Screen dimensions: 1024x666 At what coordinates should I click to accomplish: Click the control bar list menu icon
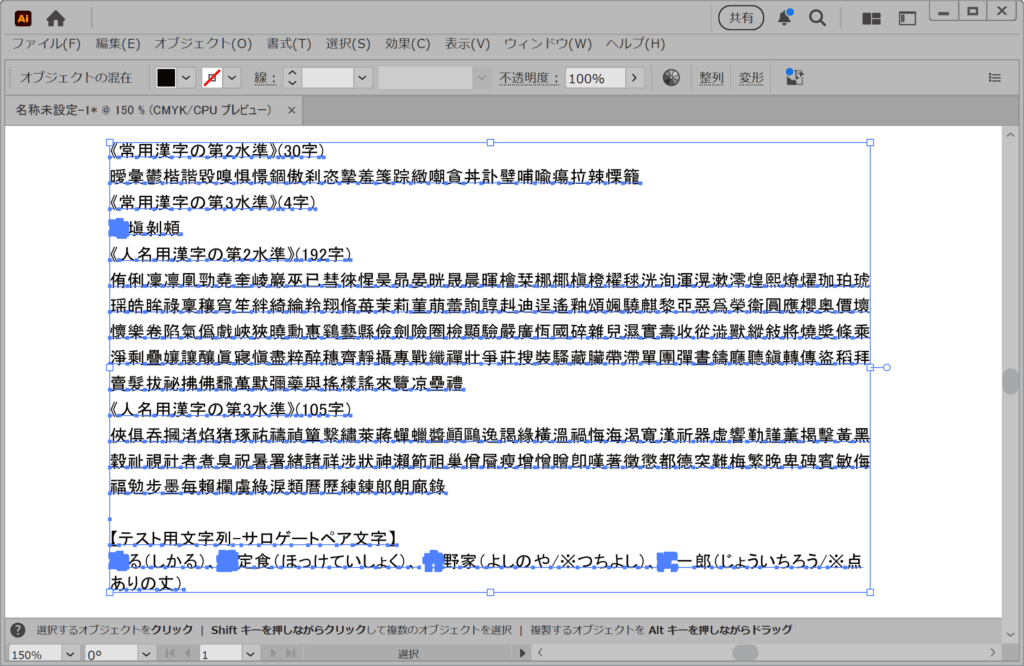994,78
